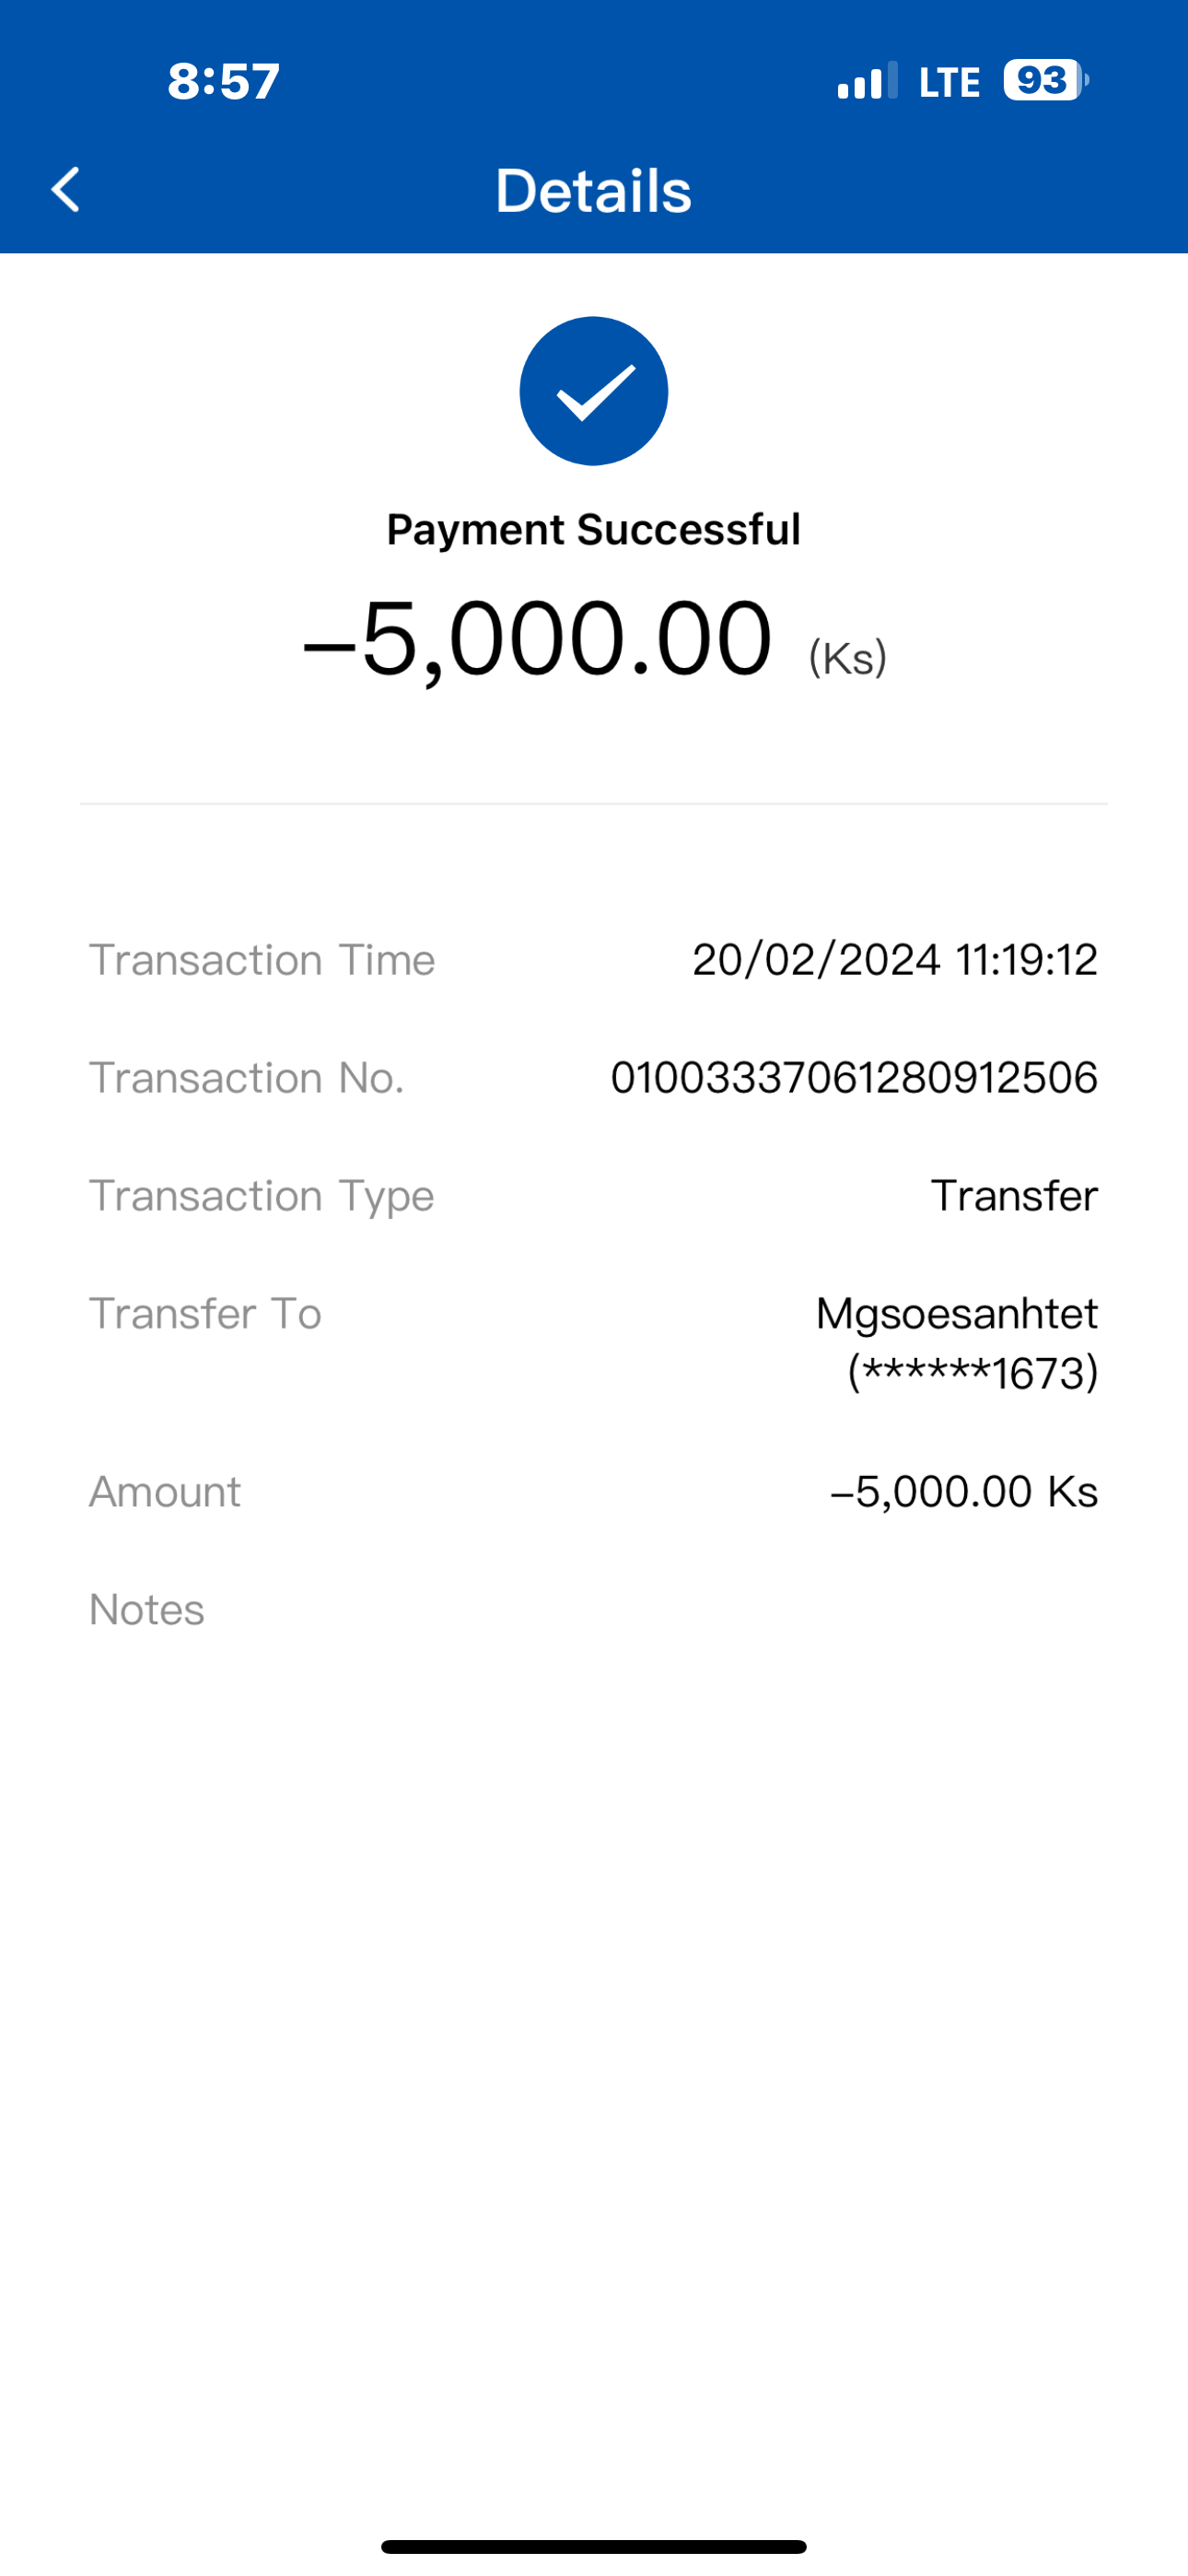The width and height of the screenshot is (1188, 2576).
Task: Click the Transaction Type label
Action: tap(261, 1196)
